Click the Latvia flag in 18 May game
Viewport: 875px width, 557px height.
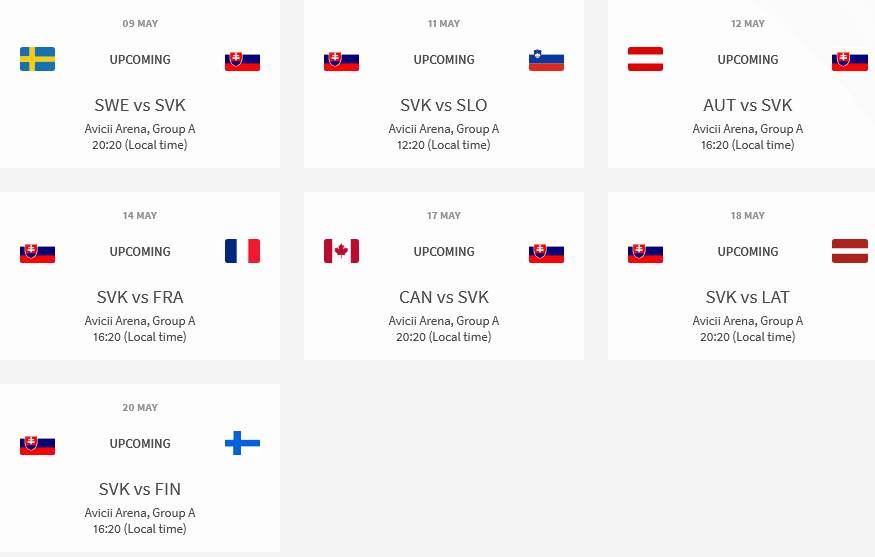pos(850,251)
